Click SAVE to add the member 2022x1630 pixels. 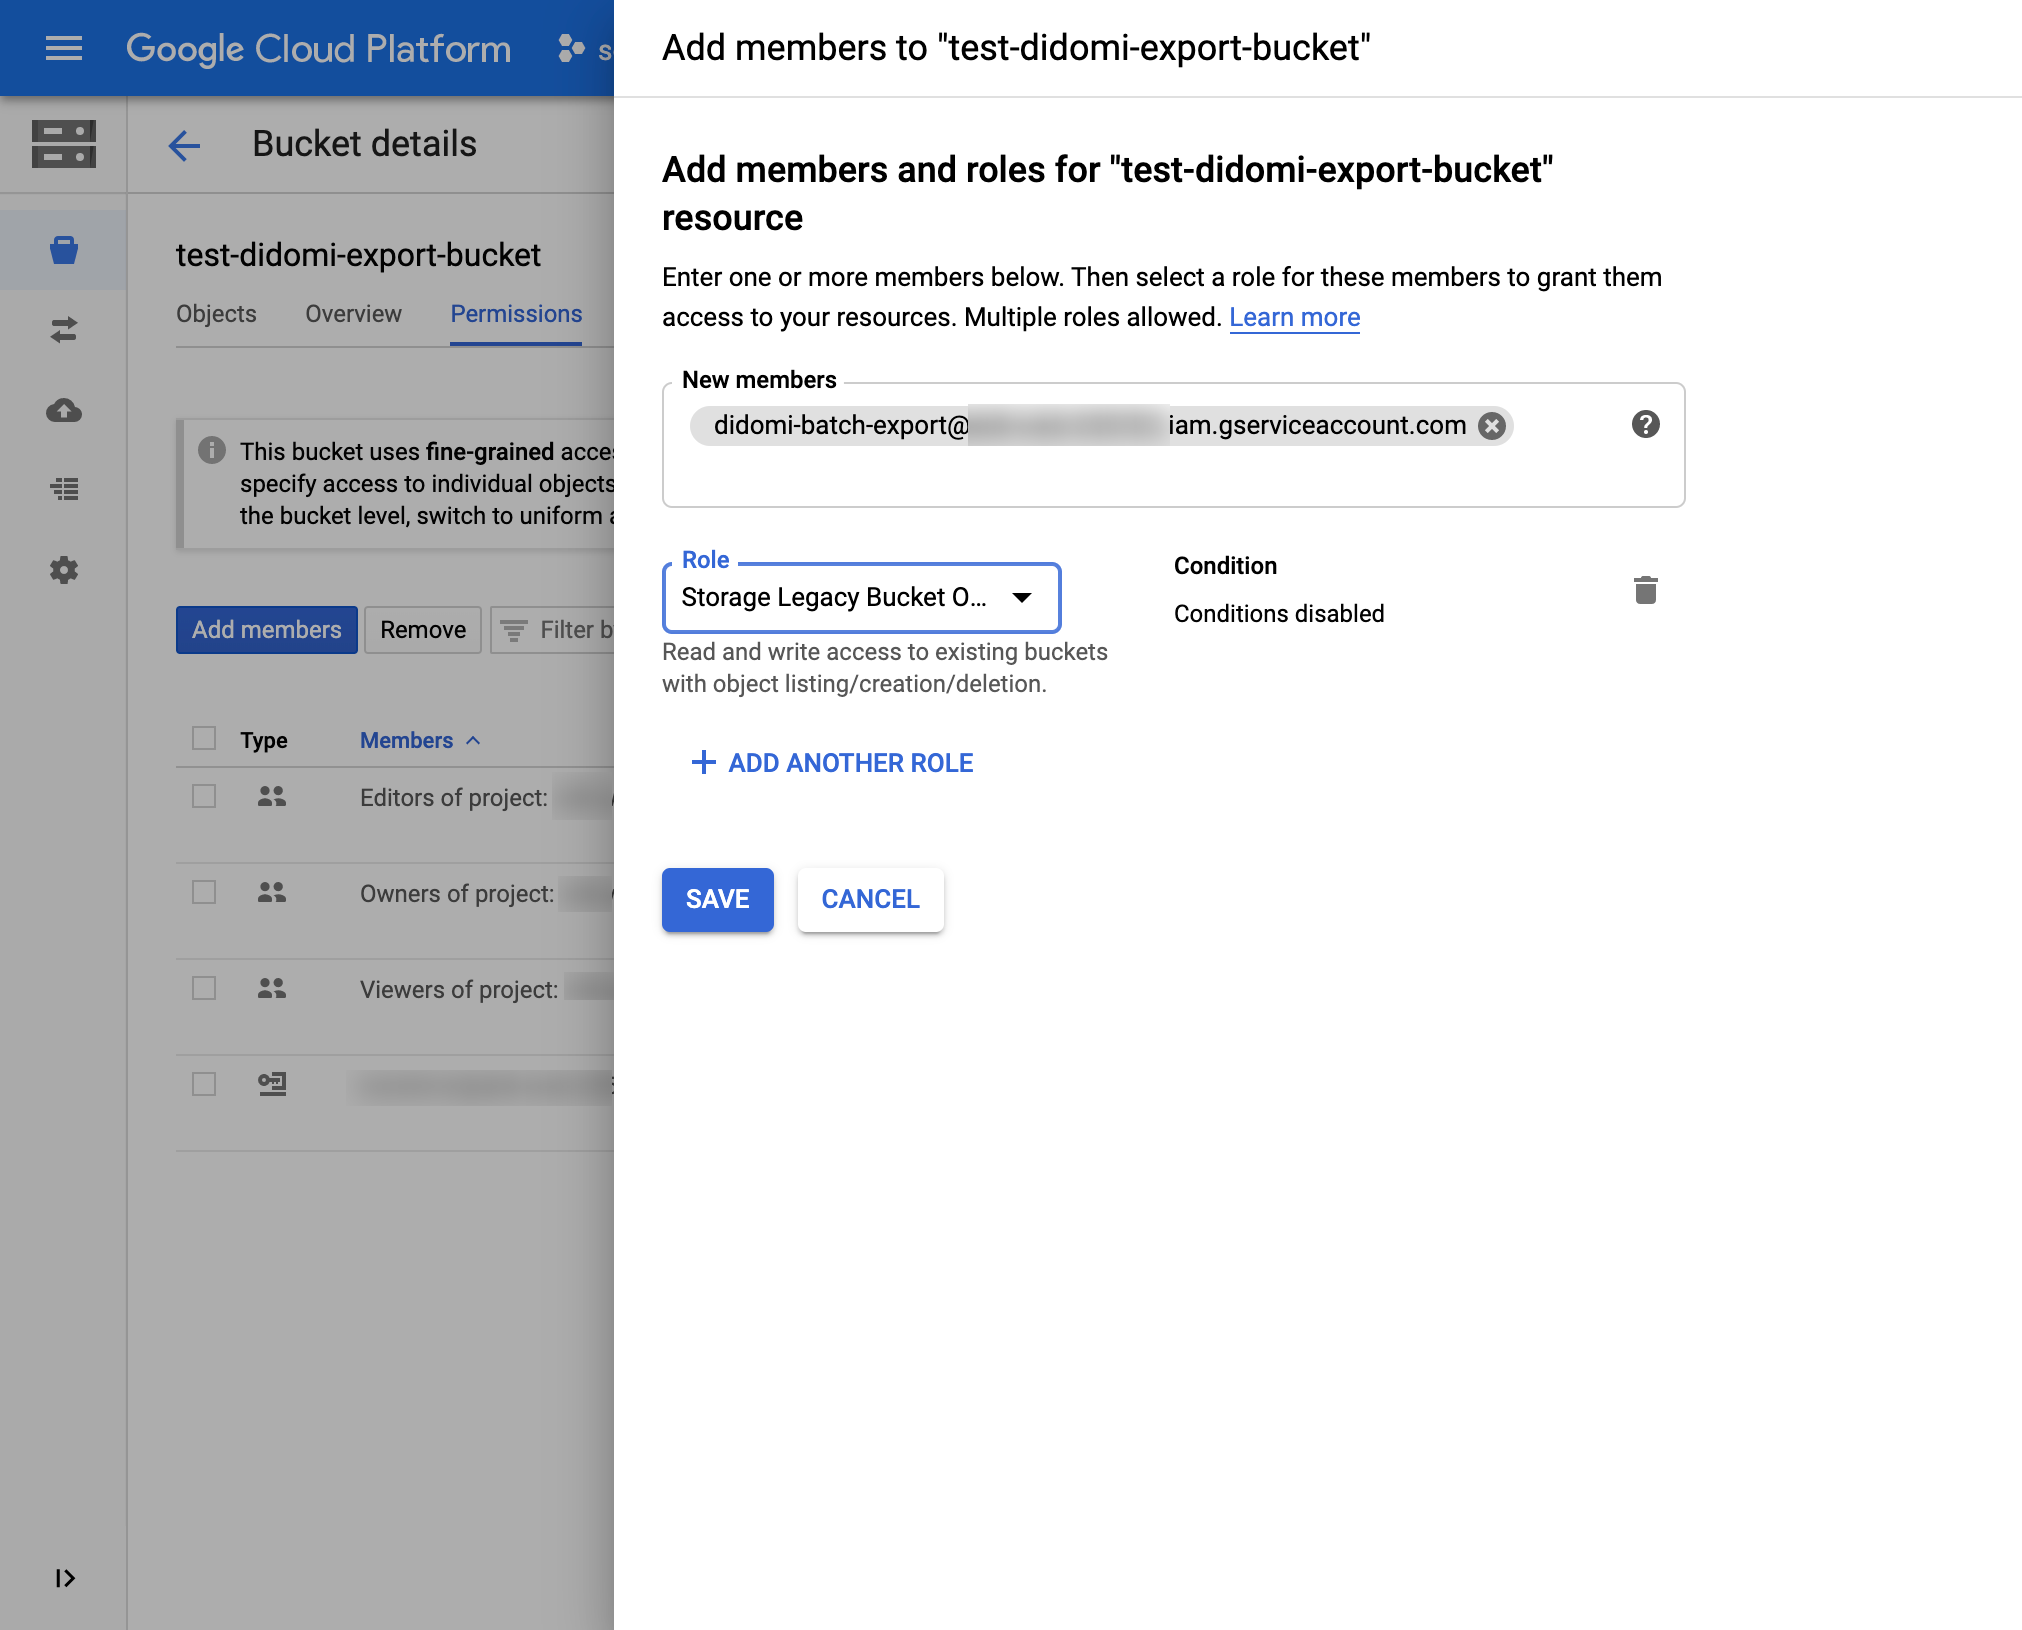[x=718, y=900]
